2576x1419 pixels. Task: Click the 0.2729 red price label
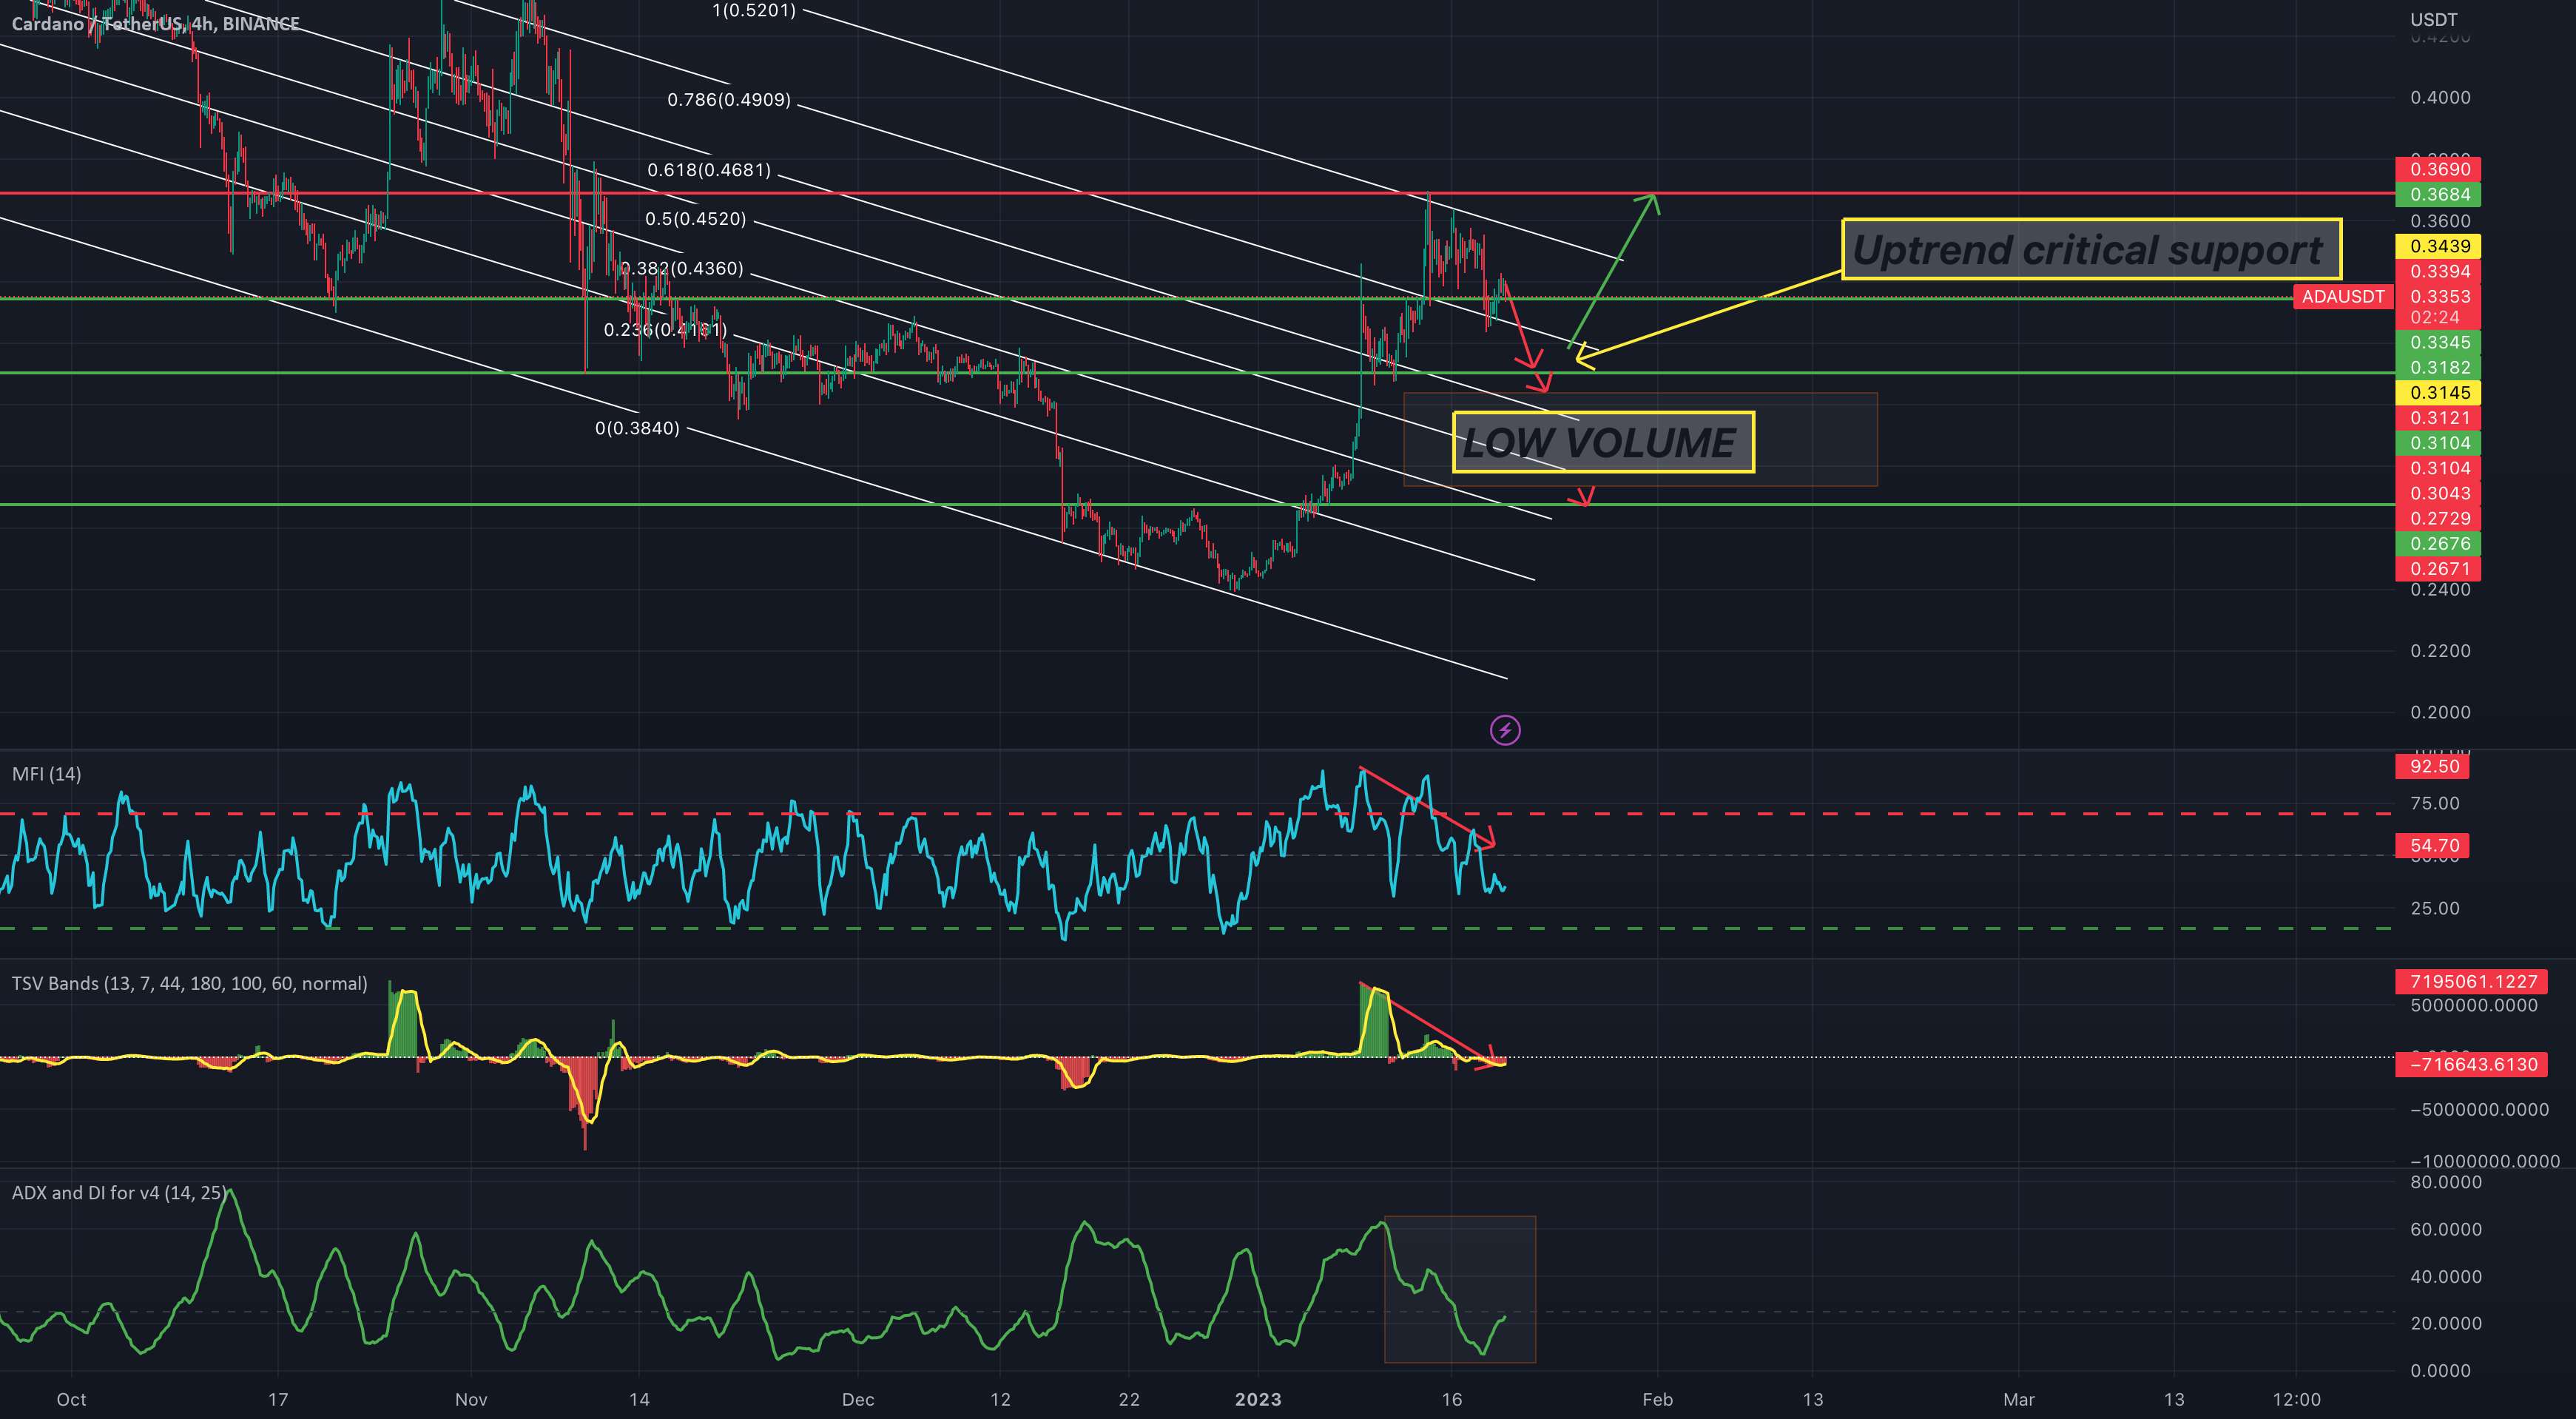2438,519
